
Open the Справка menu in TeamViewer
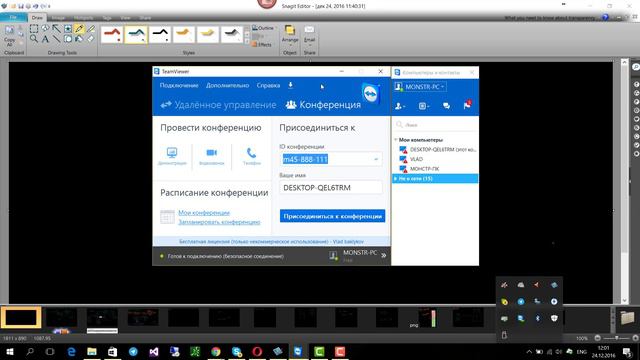tap(268, 85)
